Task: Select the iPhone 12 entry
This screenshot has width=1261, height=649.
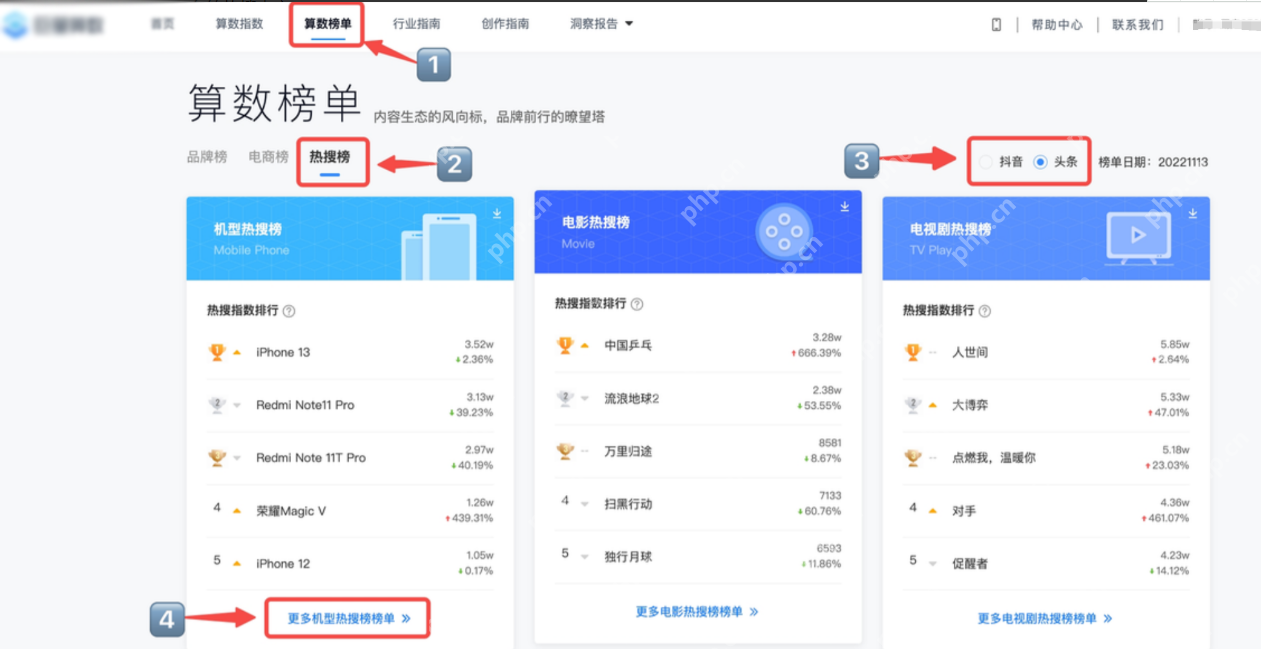Action: click(350, 563)
